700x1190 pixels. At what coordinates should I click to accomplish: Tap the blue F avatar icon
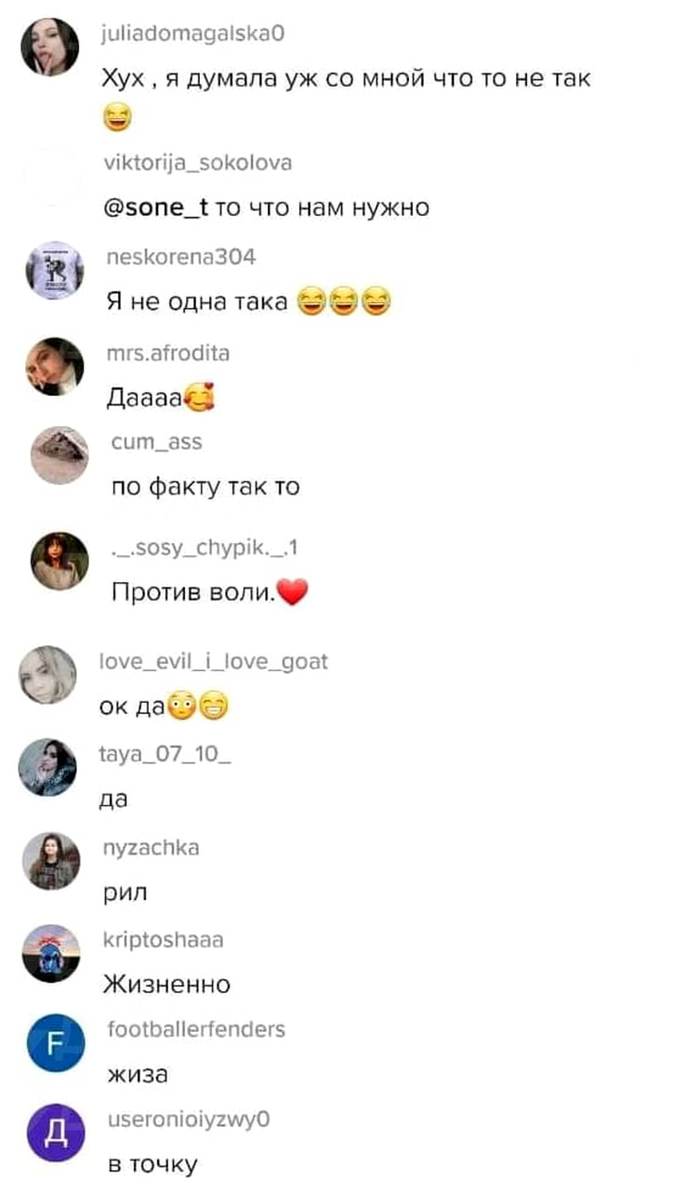(55, 1044)
